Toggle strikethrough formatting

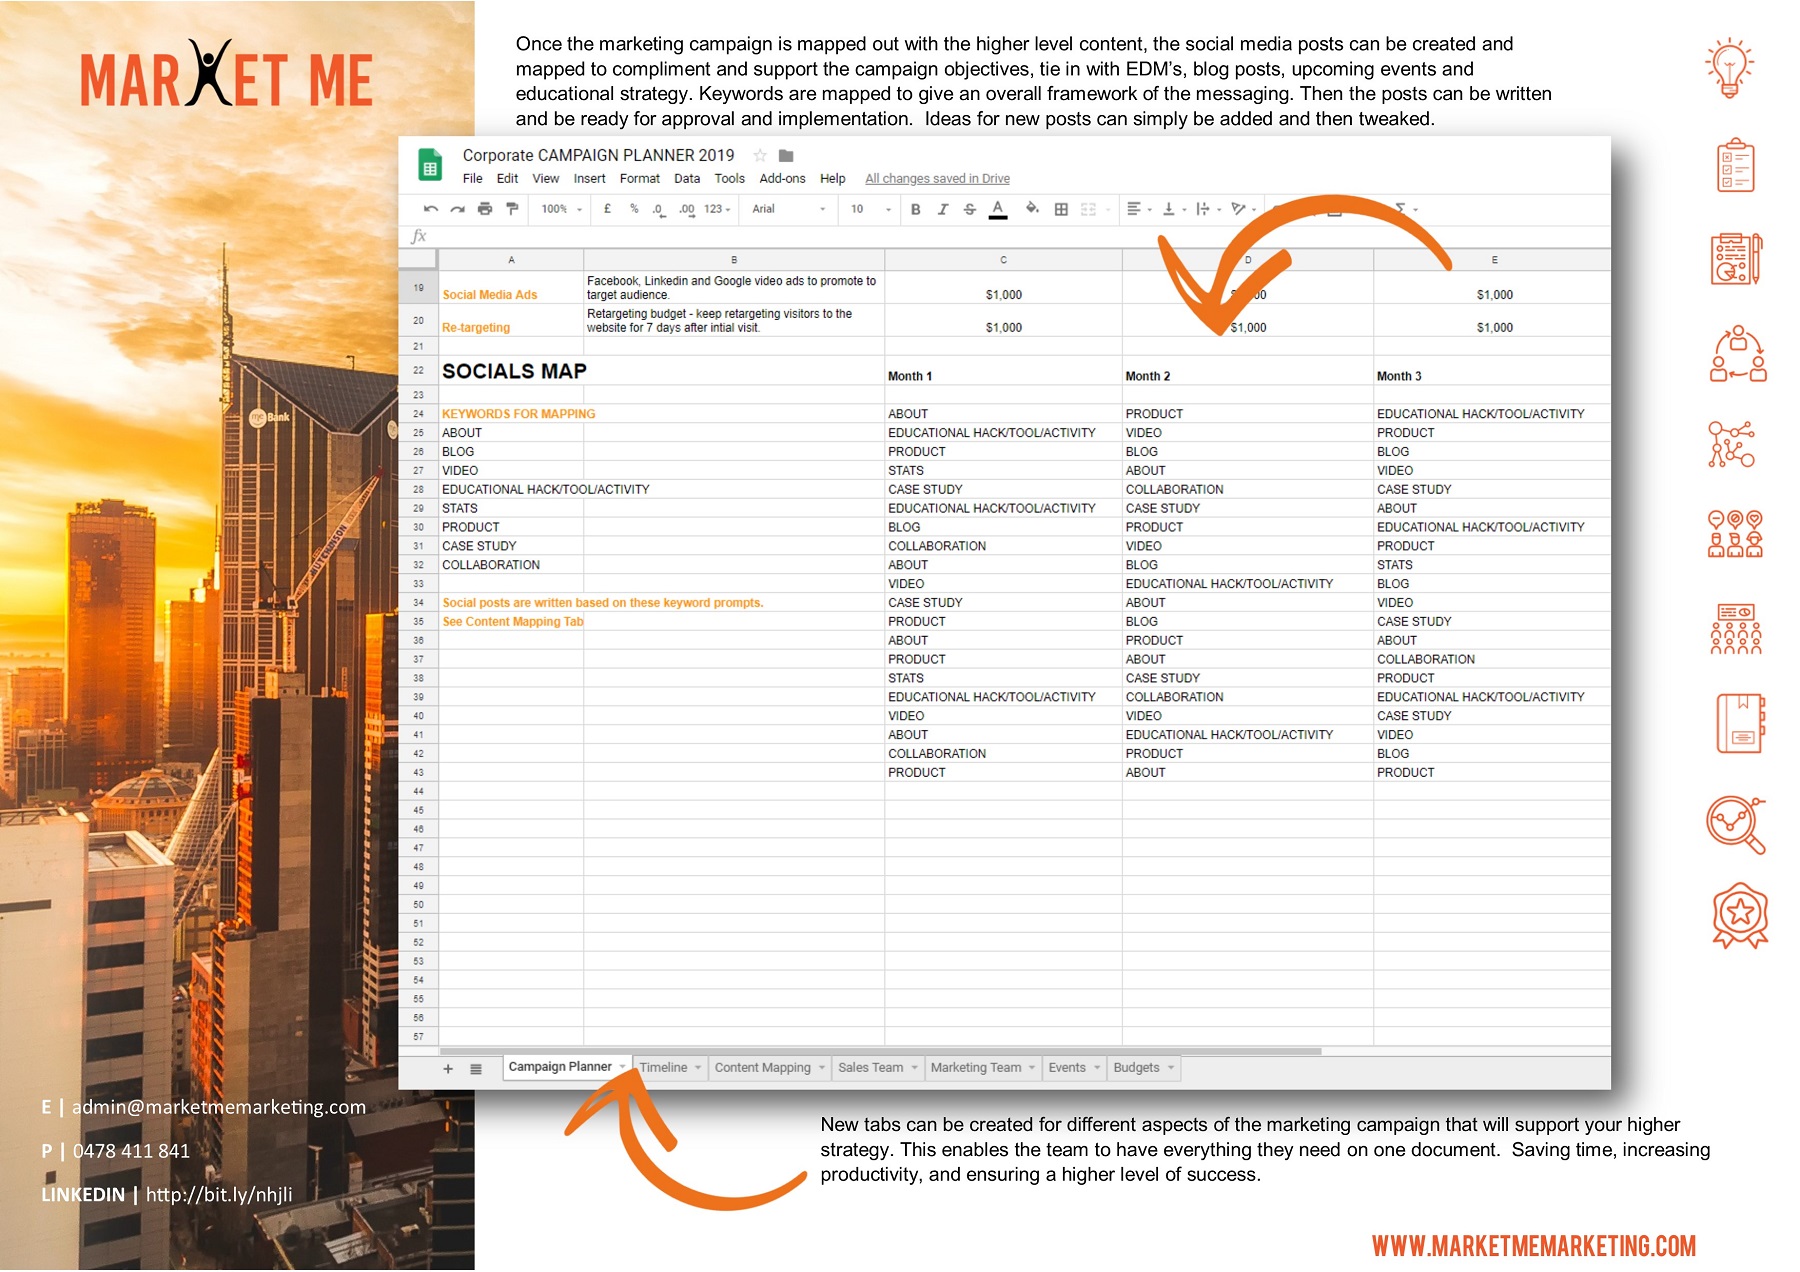(x=969, y=209)
